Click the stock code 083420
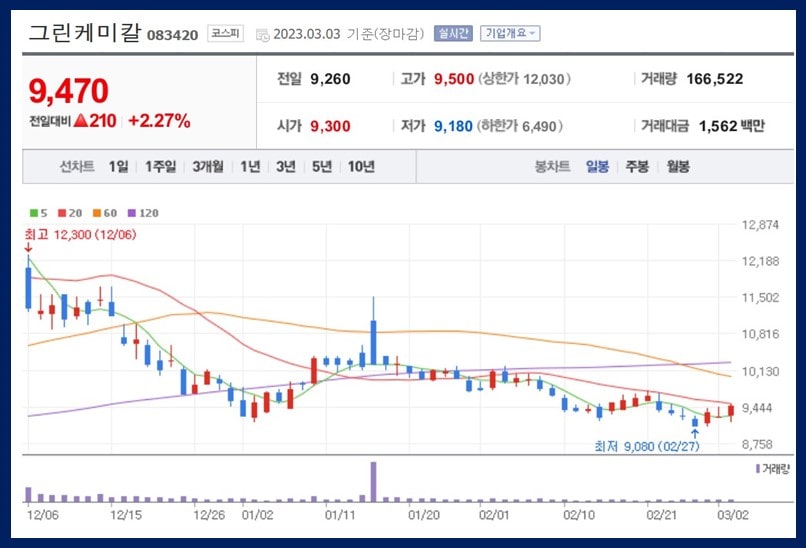 click(173, 35)
